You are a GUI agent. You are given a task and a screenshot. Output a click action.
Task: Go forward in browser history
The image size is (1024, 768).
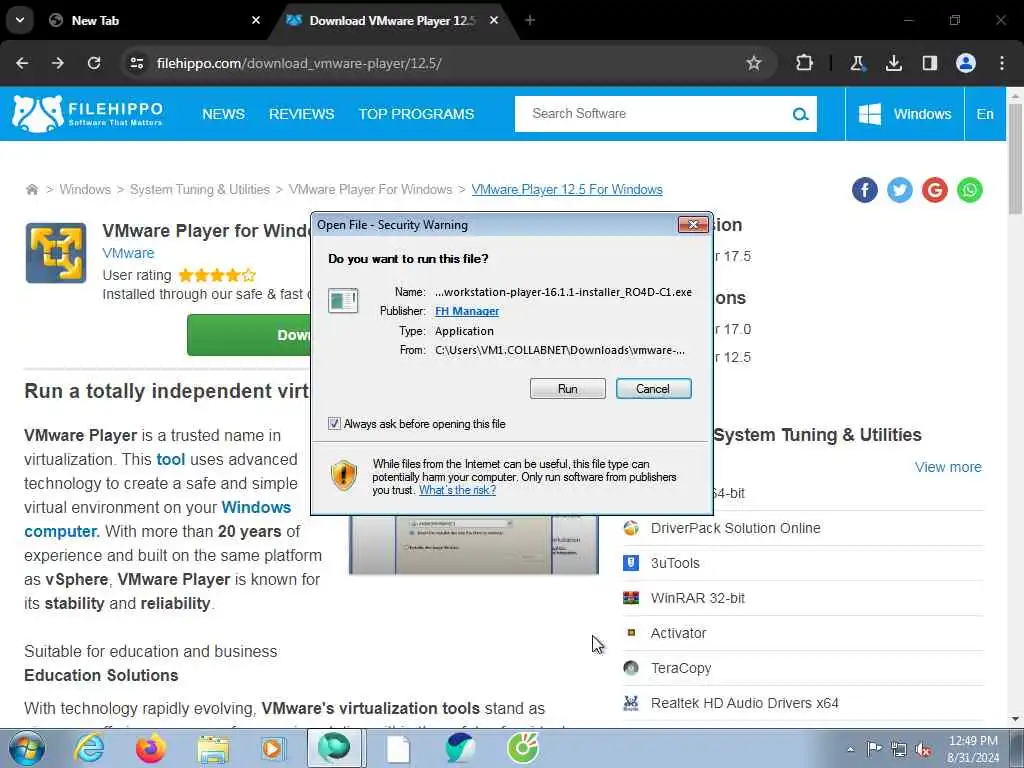pyautogui.click(x=58, y=63)
